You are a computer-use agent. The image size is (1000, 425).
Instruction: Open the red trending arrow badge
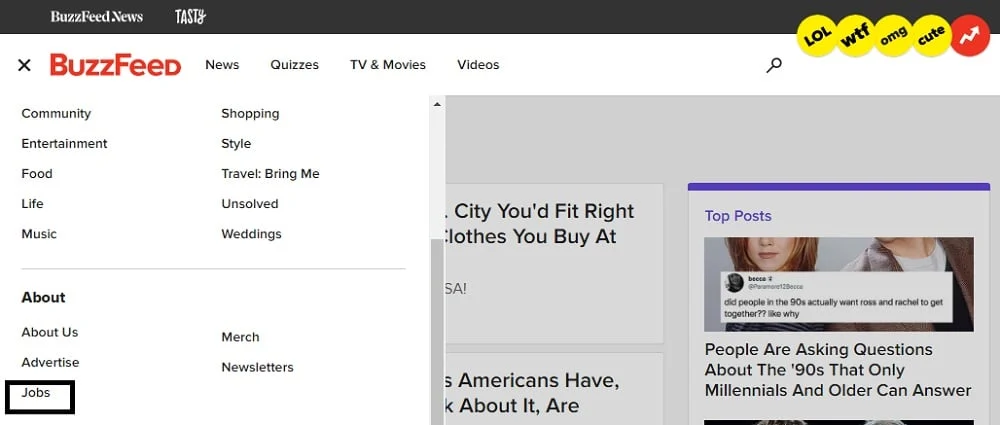(968, 36)
